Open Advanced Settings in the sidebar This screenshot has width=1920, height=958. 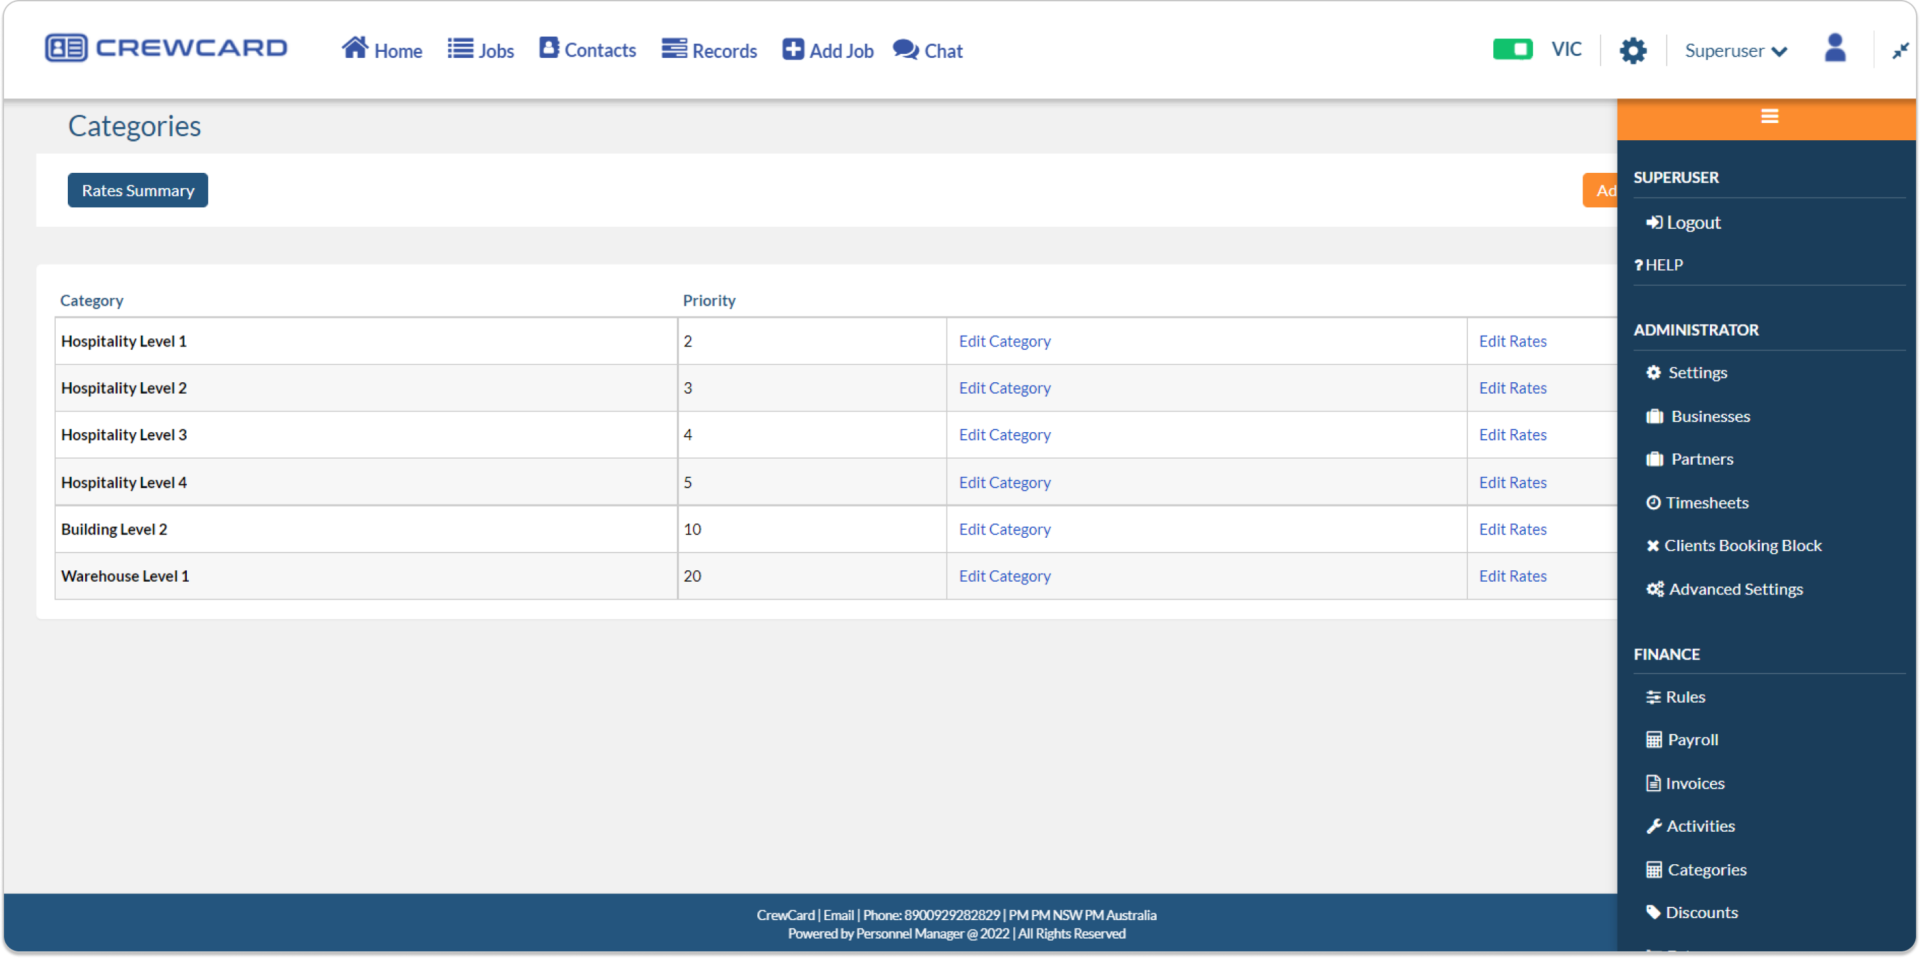click(x=1735, y=589)
